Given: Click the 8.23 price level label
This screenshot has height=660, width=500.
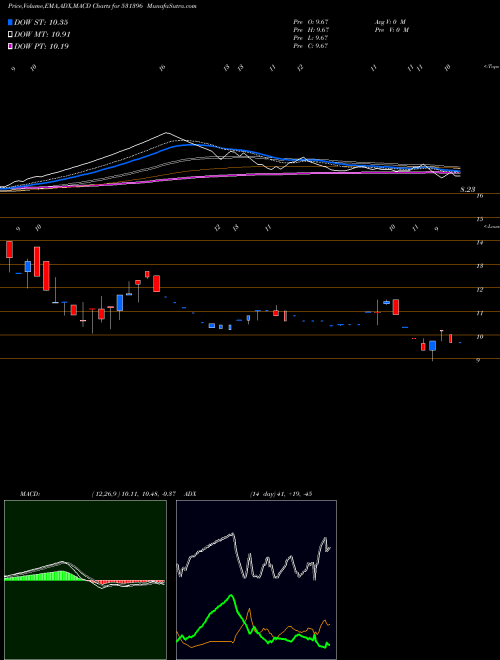Looking at the screenshot, I should coord(467,190).
